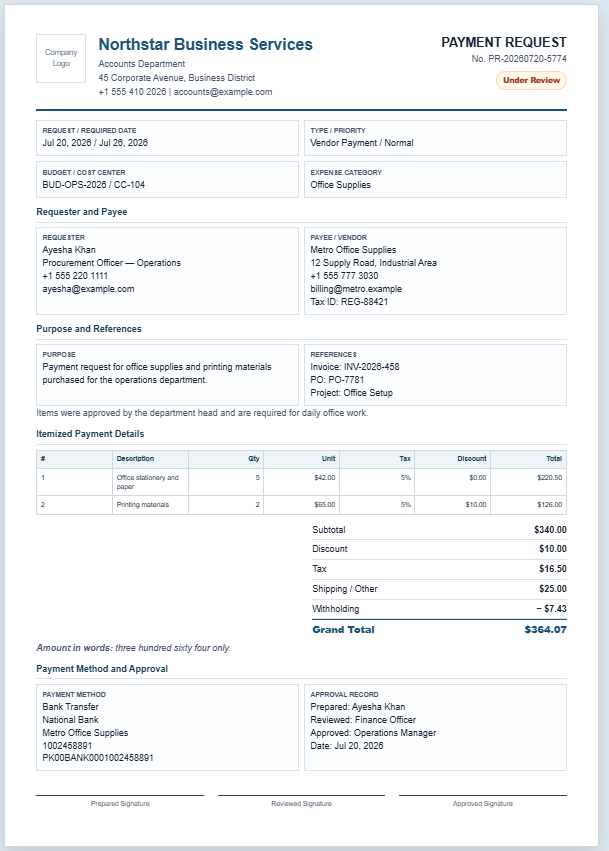Click Invoice: INV-2026-458 reference

click(354, 367)
